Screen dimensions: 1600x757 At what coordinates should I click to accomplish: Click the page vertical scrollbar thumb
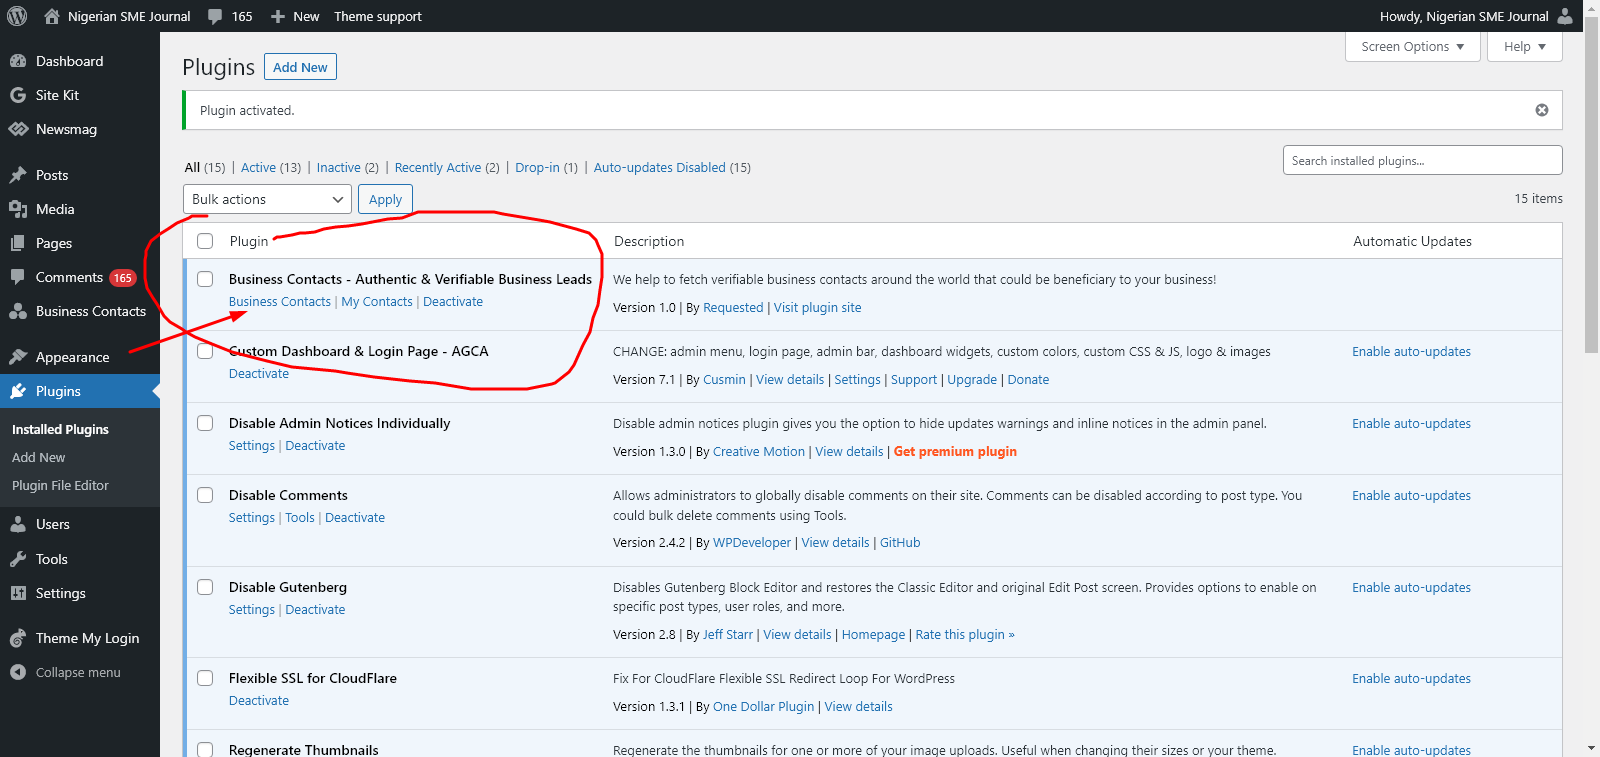[x=1591, y=184]
